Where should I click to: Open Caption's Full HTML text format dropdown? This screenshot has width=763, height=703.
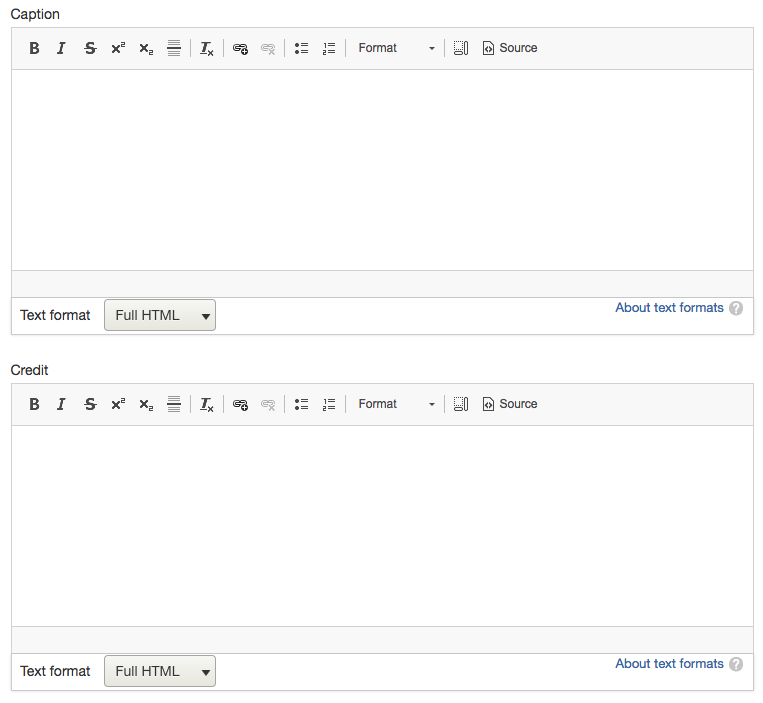pyautogui.click(x=160, y=315)
